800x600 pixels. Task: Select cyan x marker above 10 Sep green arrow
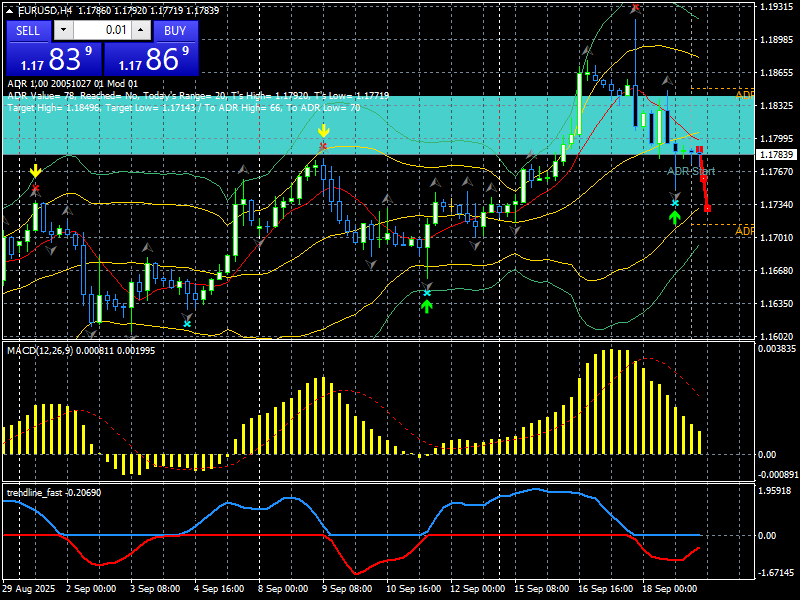point(427,293)
